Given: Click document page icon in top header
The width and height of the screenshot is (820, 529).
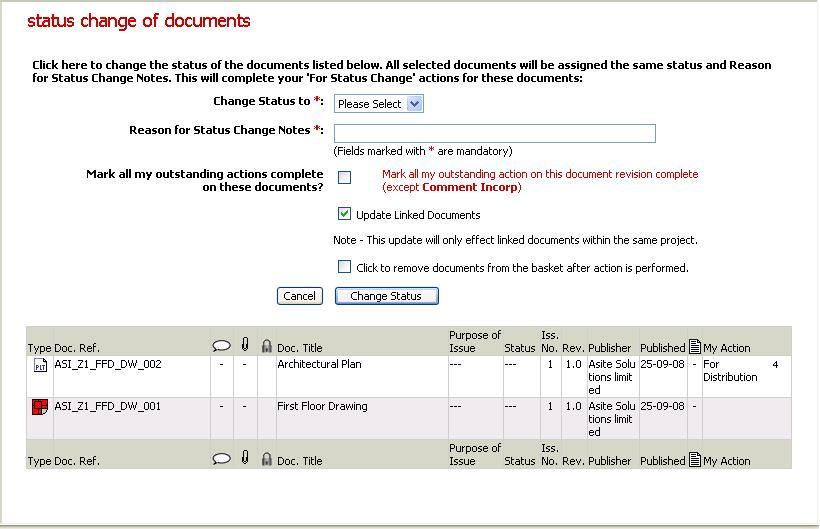Looking at the screenshot, I should click(694, 346).
